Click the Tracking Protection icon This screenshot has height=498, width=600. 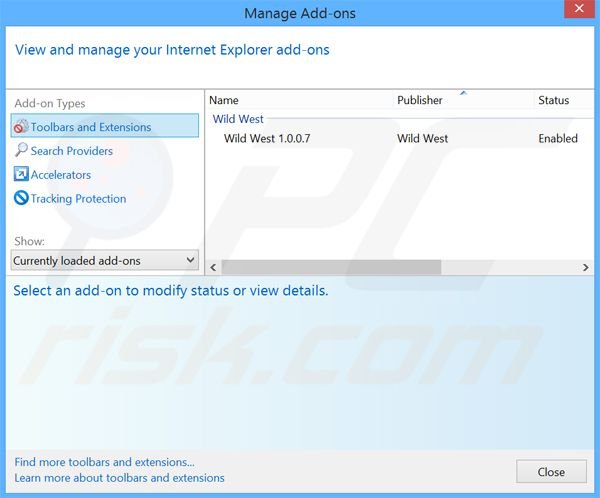tap(21, 199)
